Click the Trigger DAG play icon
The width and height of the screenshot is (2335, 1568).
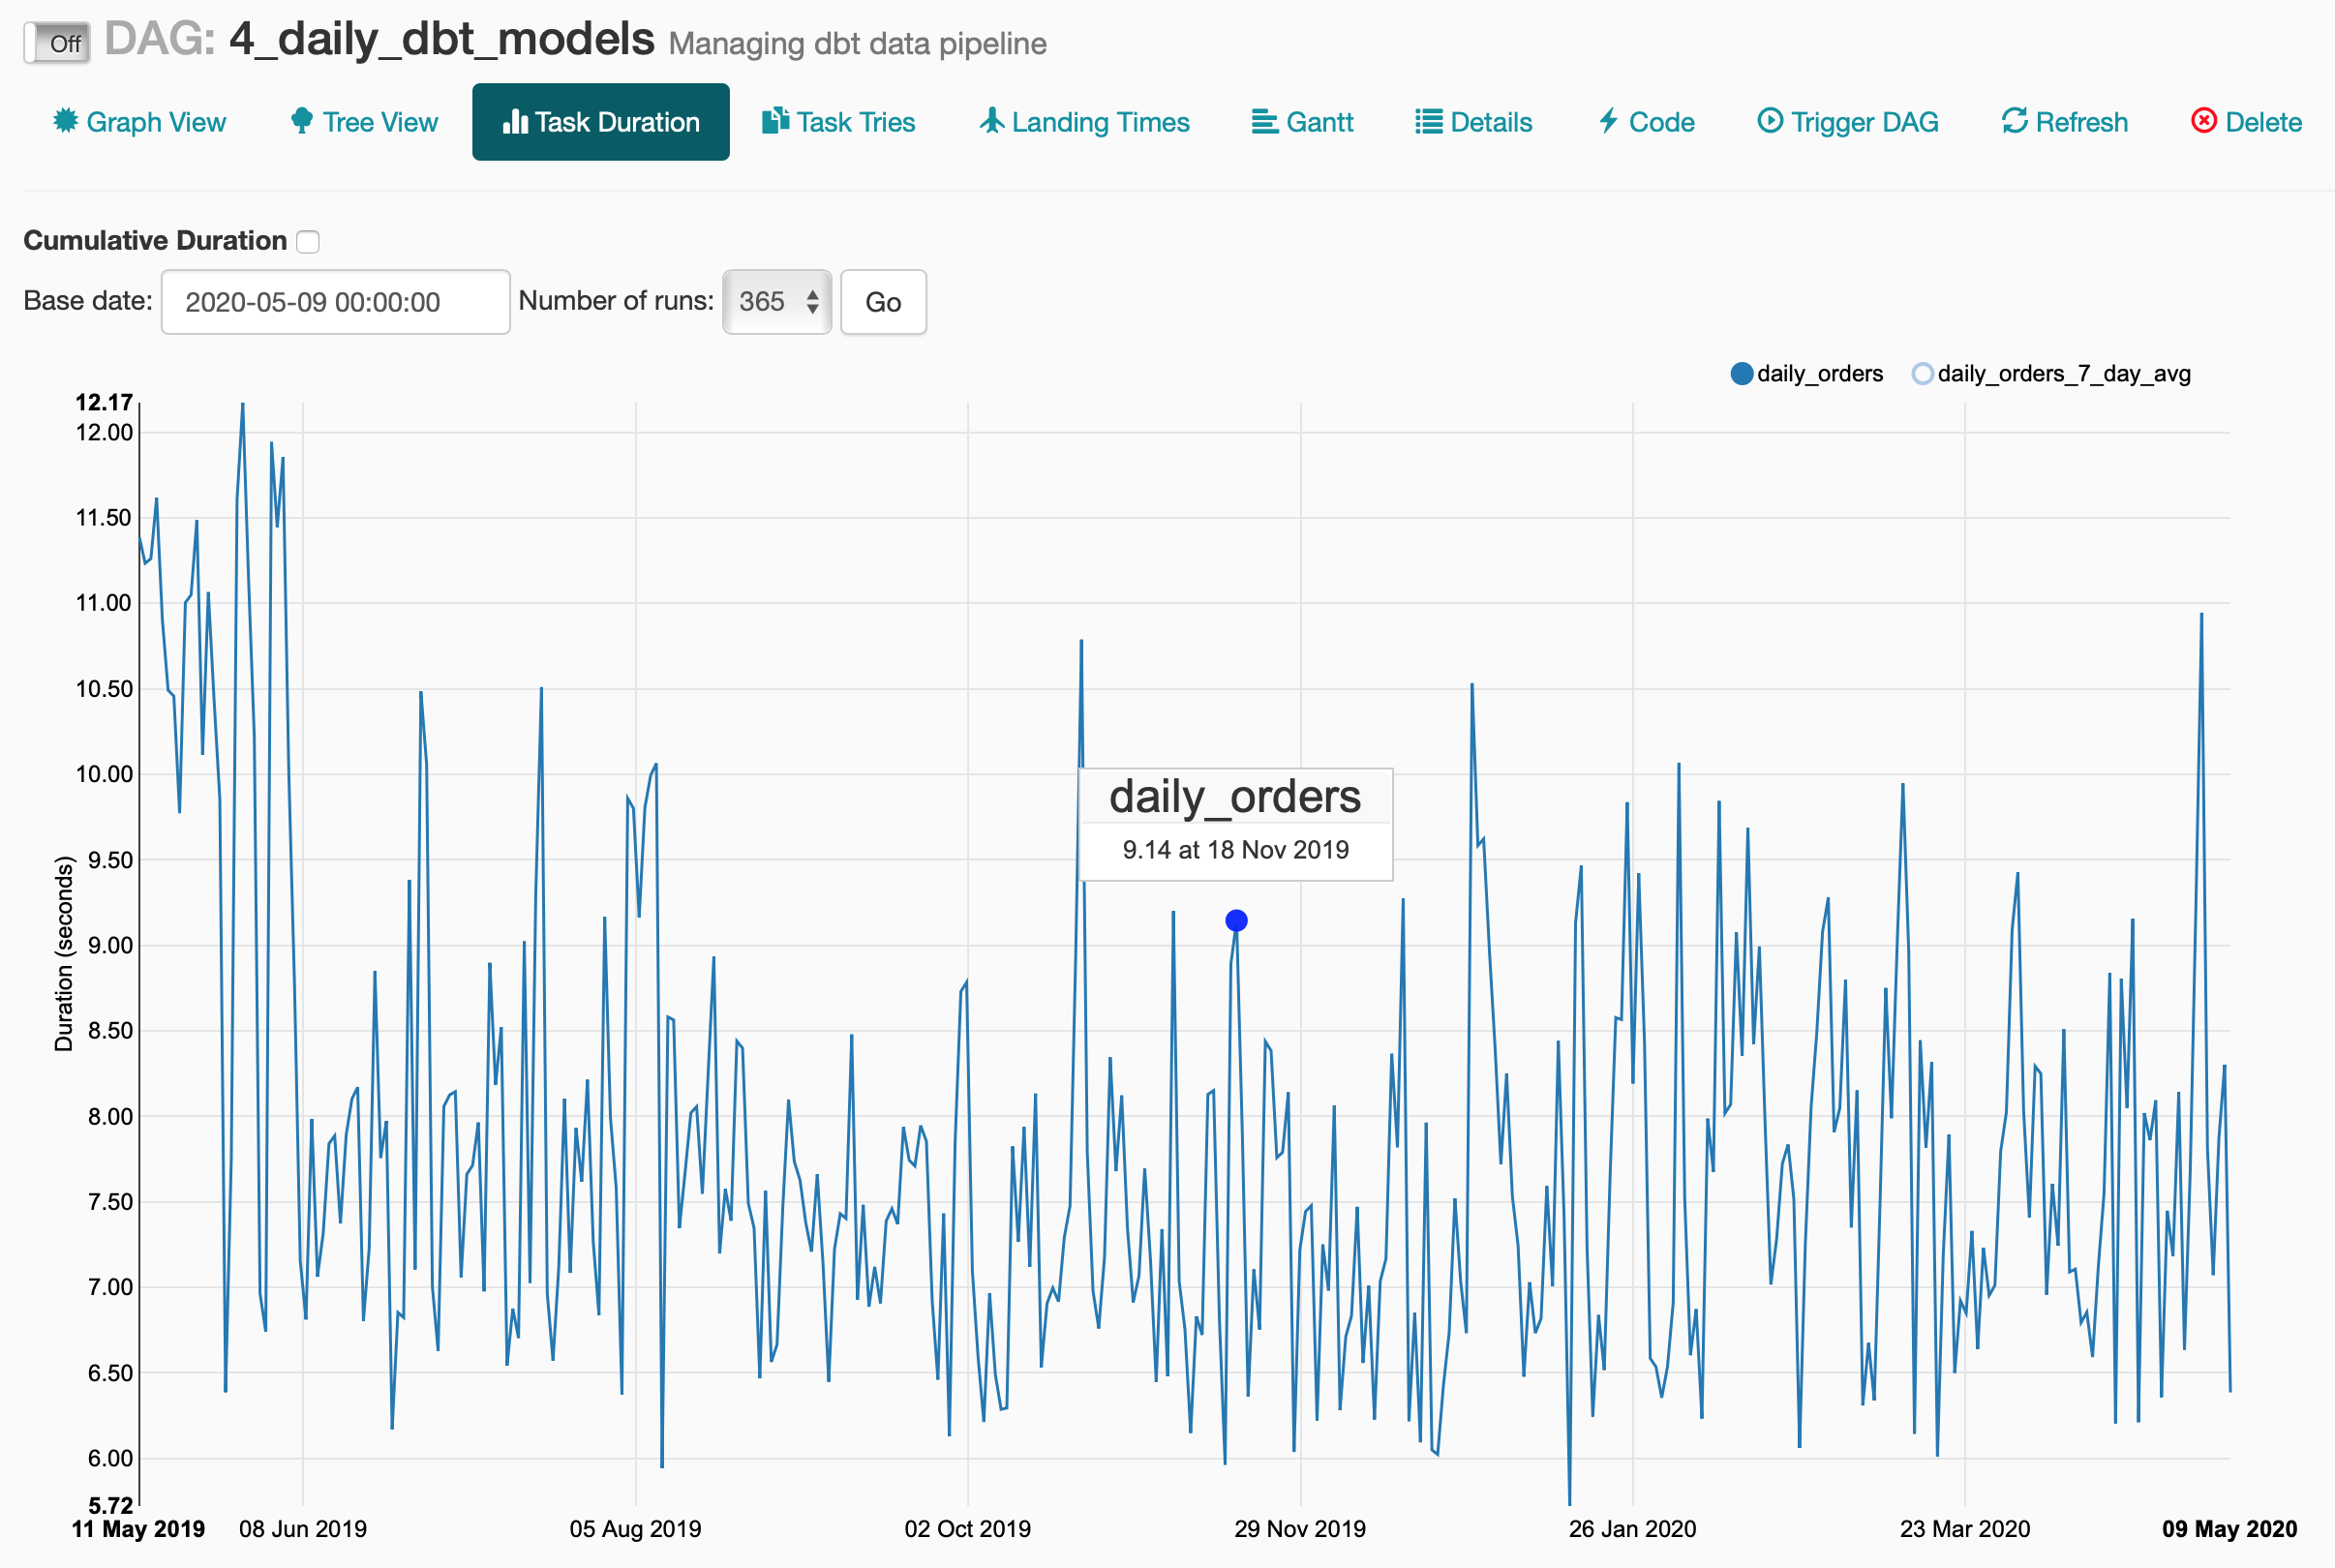pyautogui.click(x=1769, y=121)
